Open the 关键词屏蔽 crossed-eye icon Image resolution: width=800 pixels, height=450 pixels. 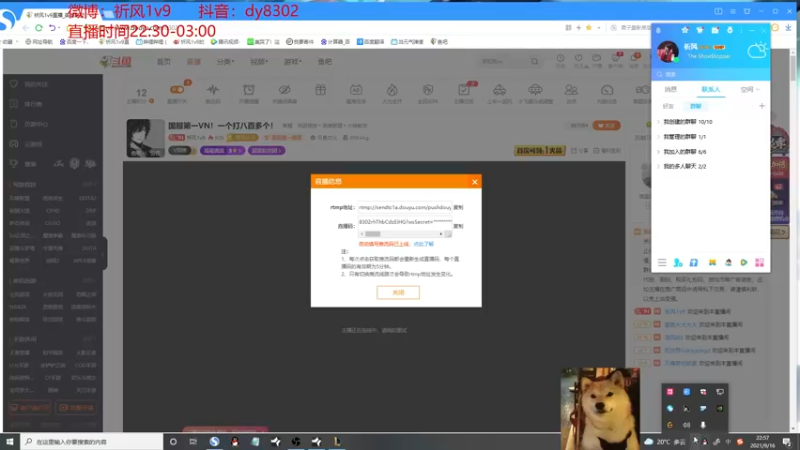coord(284,90)
